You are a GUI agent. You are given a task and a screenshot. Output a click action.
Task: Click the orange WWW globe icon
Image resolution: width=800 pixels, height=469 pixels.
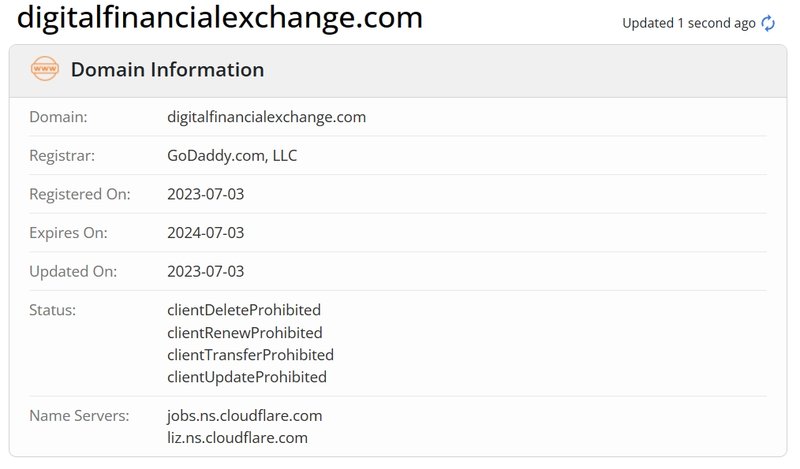(45, 70)
